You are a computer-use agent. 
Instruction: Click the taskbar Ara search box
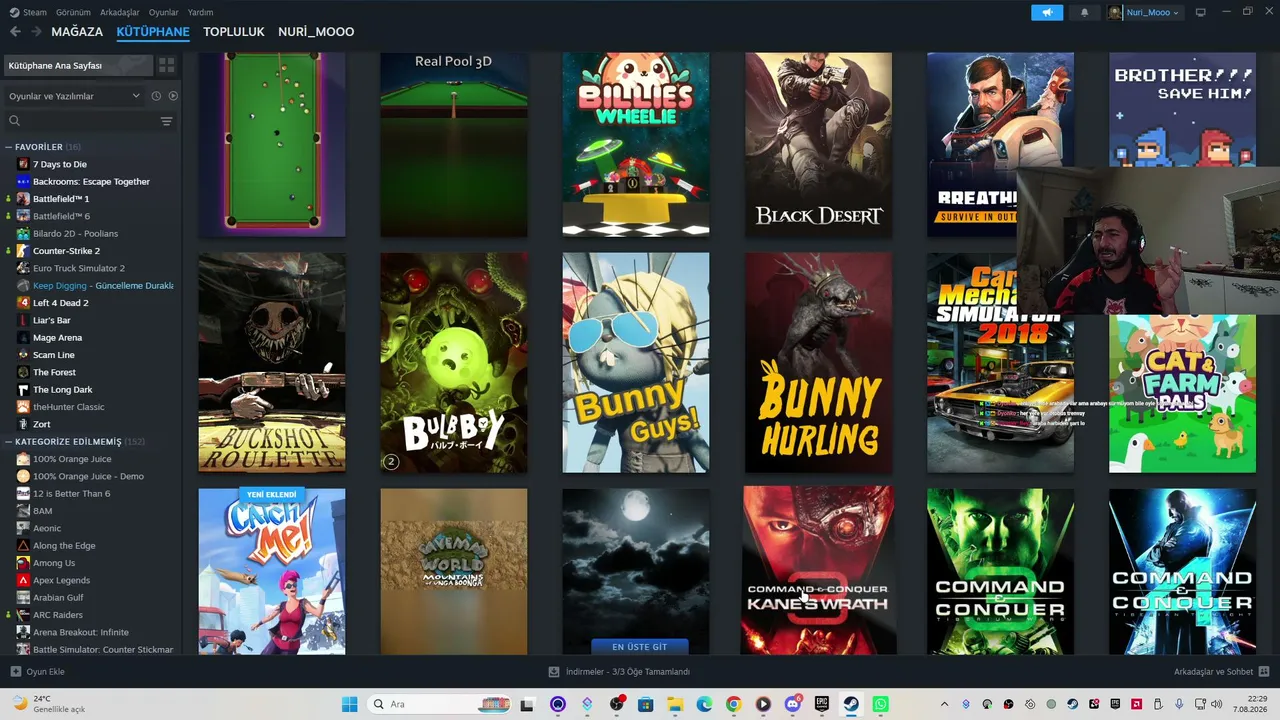tap(439, 704)
